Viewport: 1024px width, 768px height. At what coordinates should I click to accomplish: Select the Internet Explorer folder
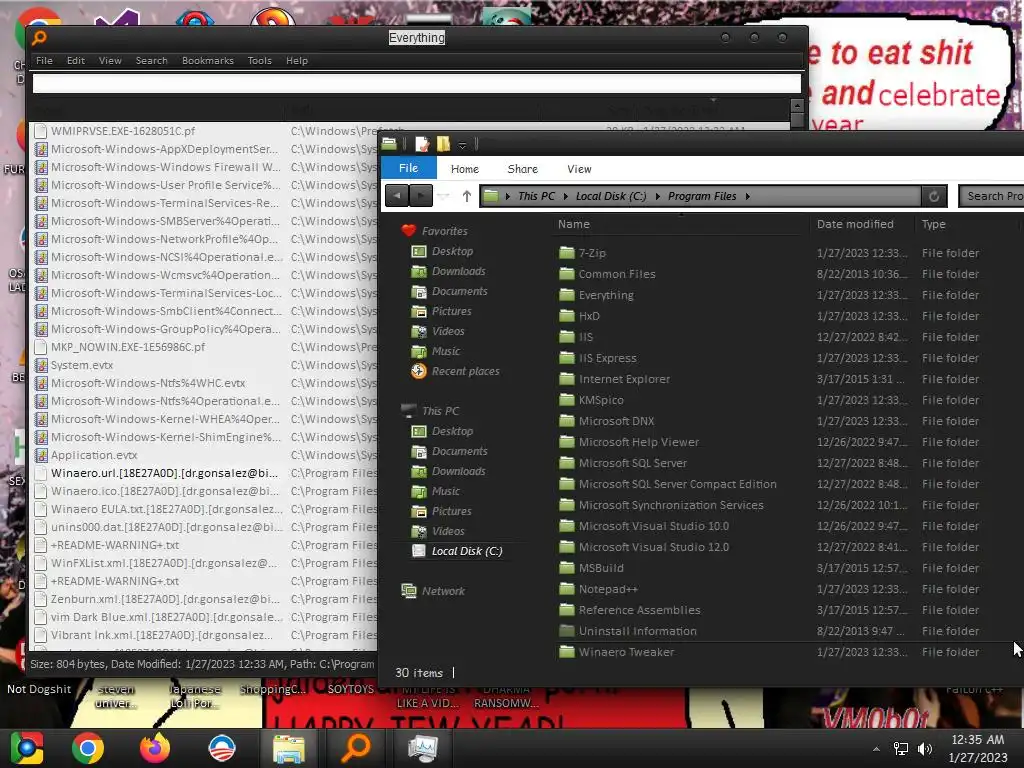point(624,379)
